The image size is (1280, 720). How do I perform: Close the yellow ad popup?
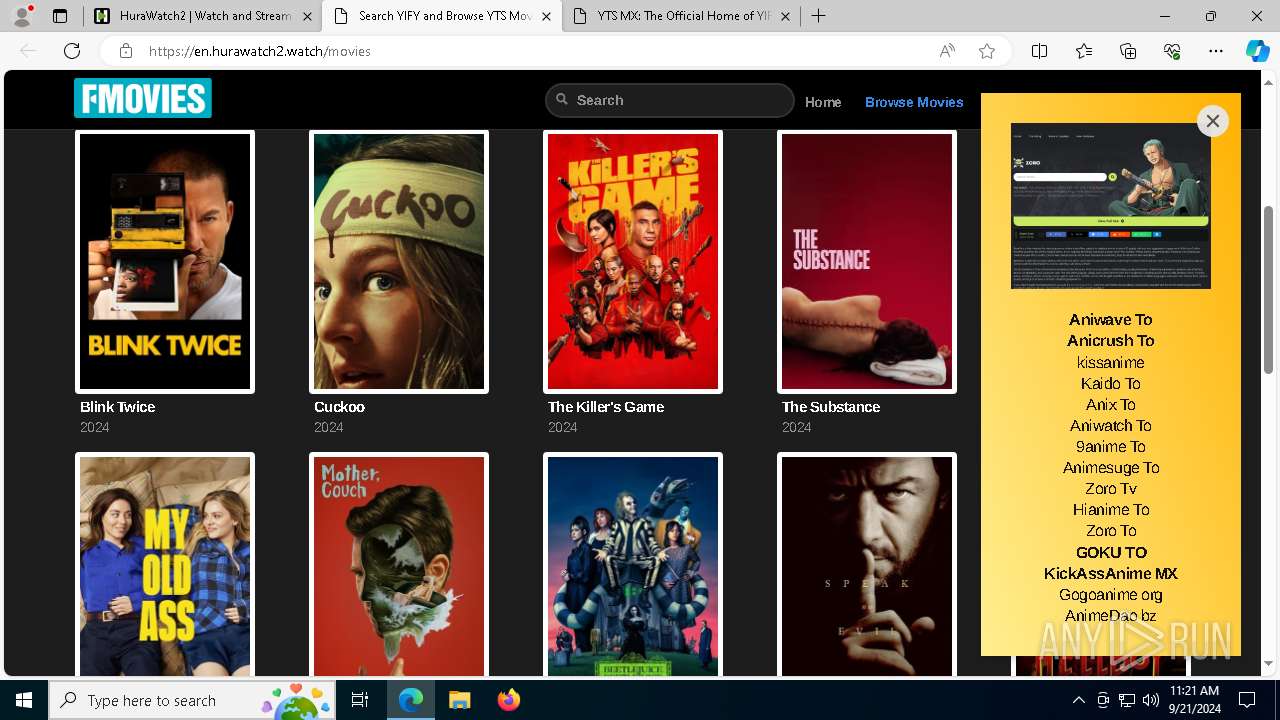1212,121
